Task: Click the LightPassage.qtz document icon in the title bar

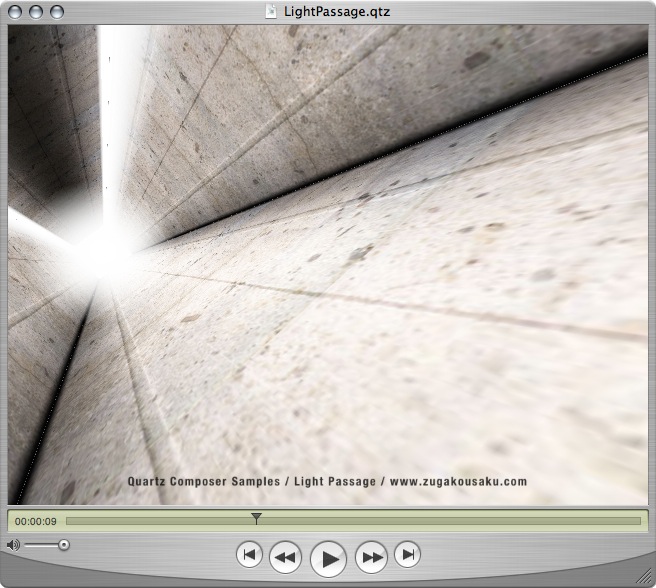Action: tap(271, 11)
